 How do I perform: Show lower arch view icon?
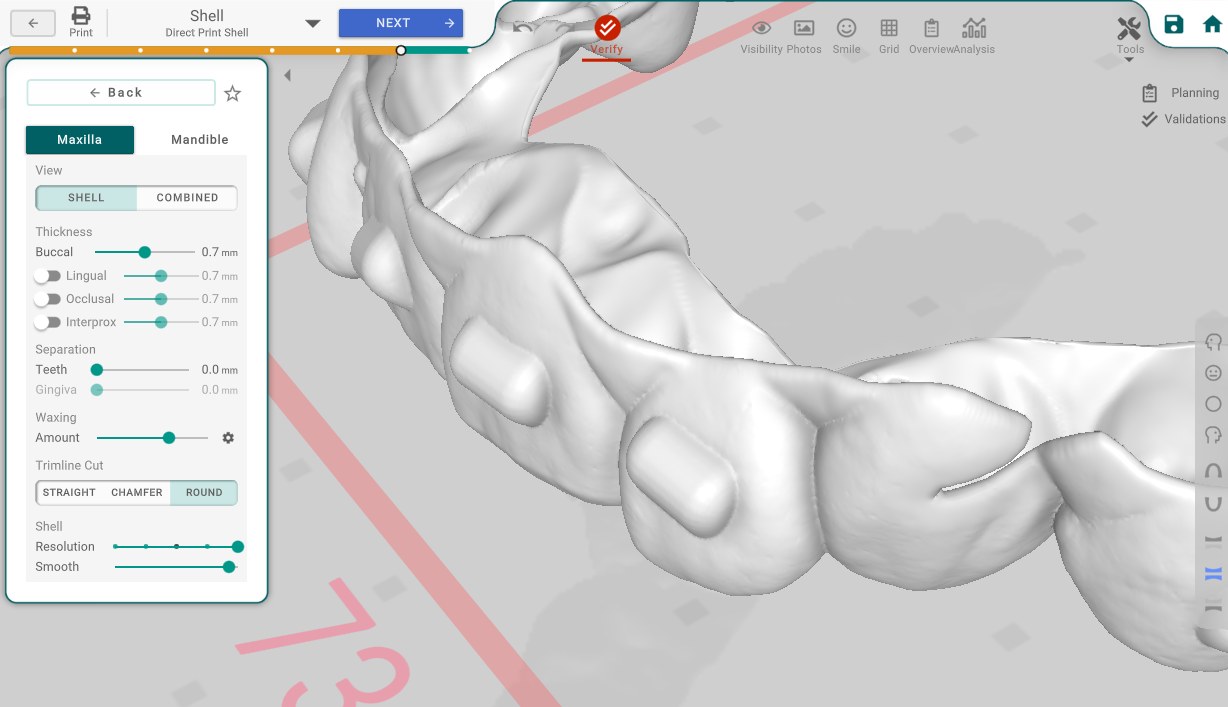[x=1213, y=504]
